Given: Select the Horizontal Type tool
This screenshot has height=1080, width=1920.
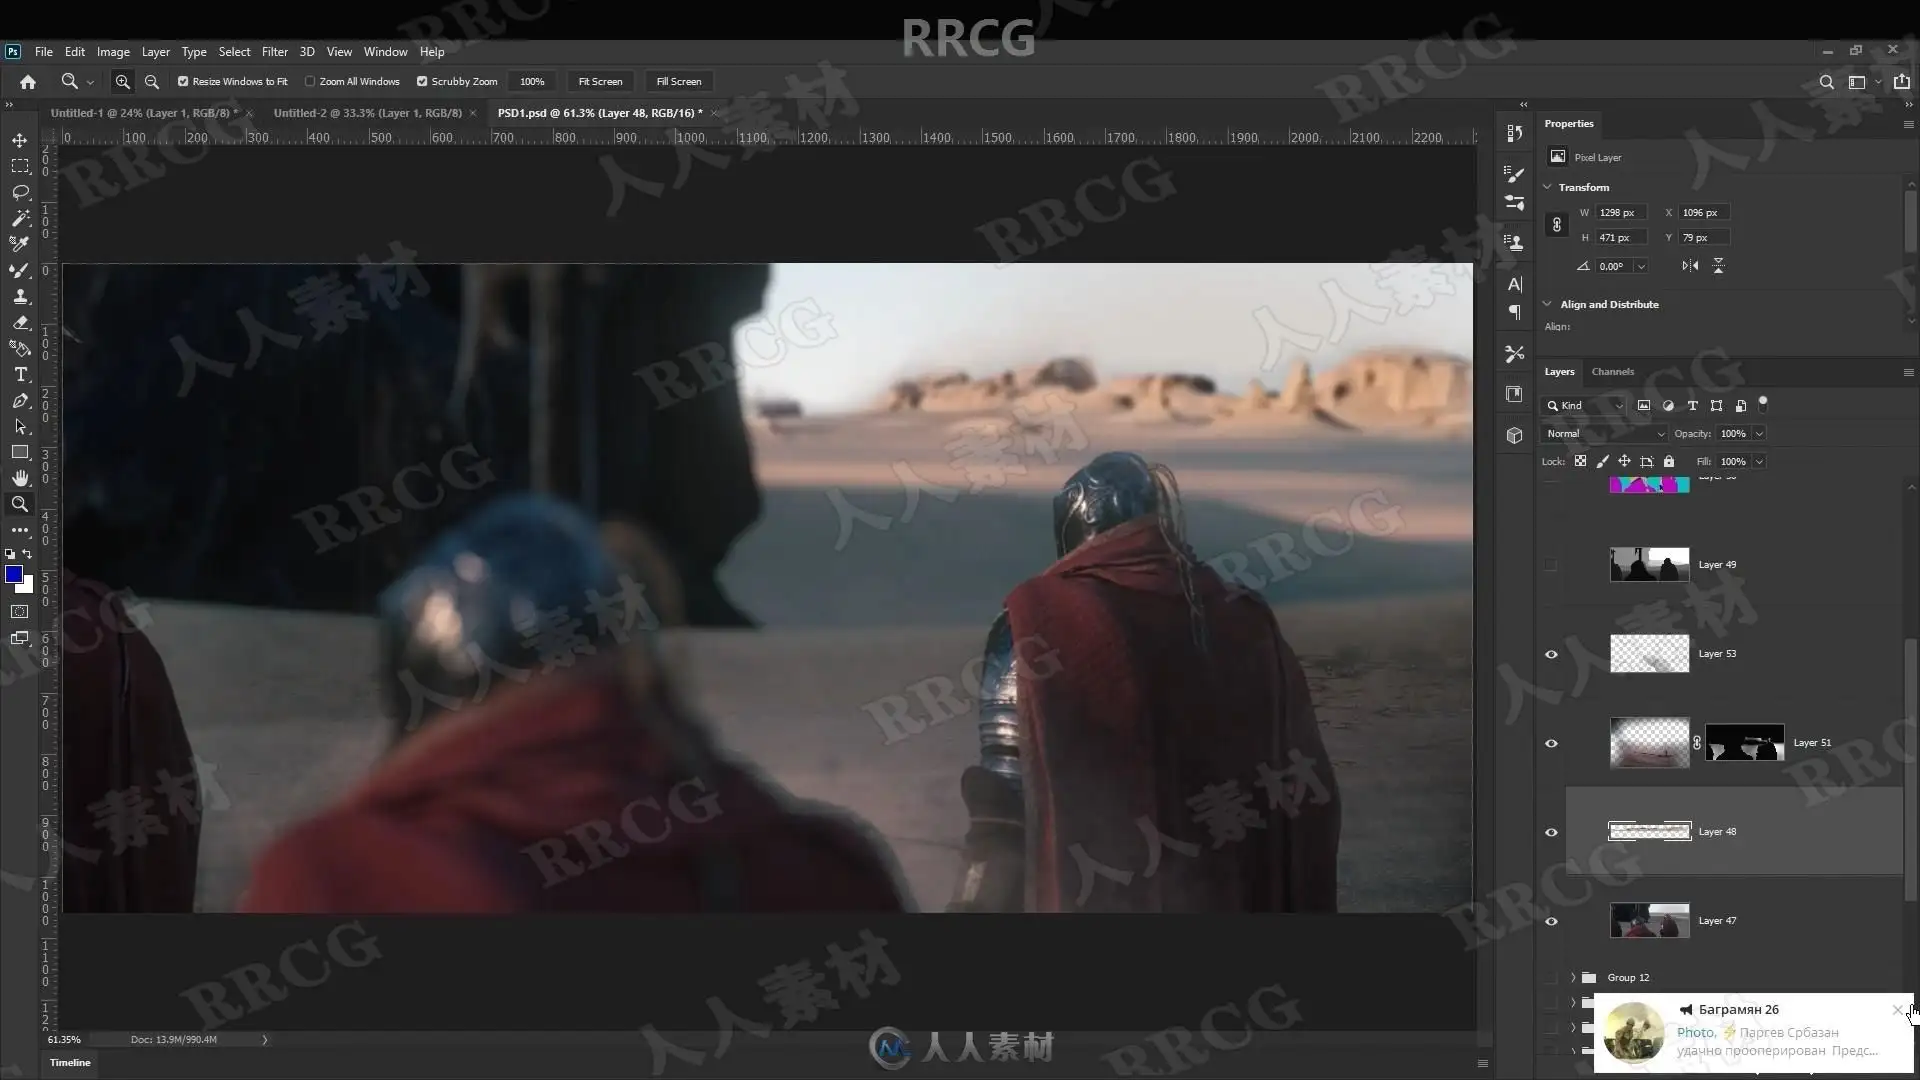Looking at the screenshot, I should pos(20,374).
